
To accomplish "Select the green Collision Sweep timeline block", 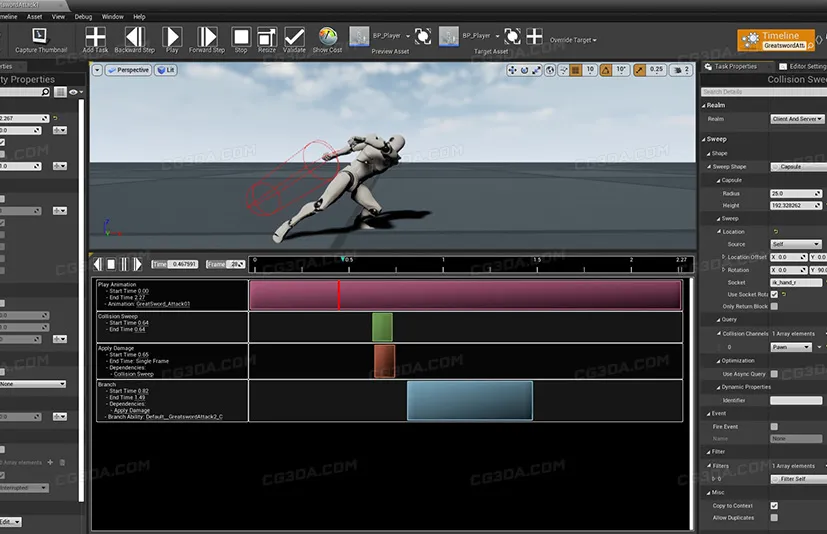I will click(382, 327).
